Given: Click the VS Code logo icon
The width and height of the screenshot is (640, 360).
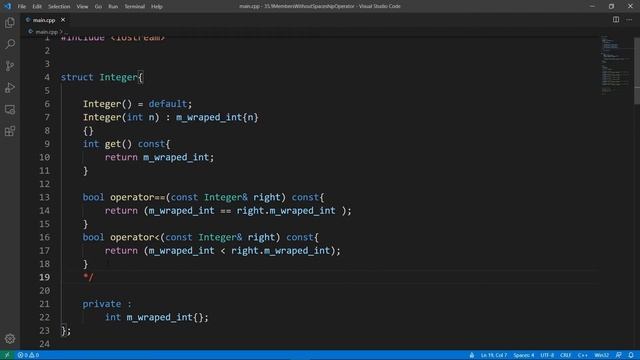Looking at the screenshot, I should 7,6.
